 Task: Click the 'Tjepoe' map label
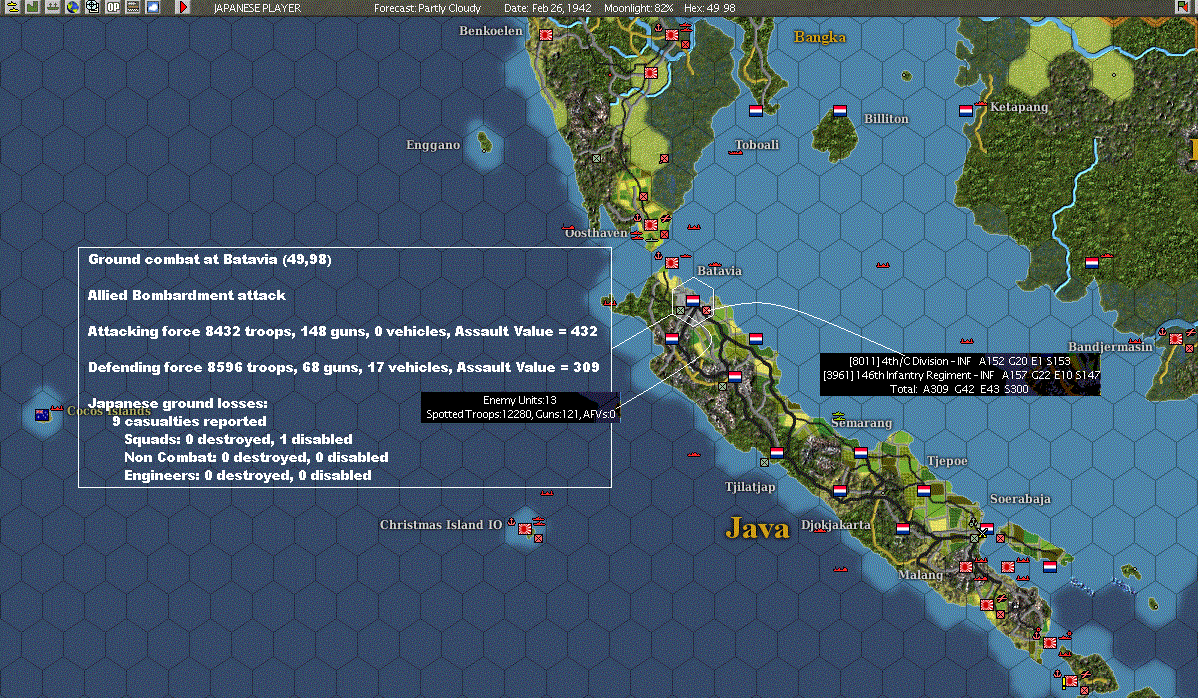[x=947, y=460]
